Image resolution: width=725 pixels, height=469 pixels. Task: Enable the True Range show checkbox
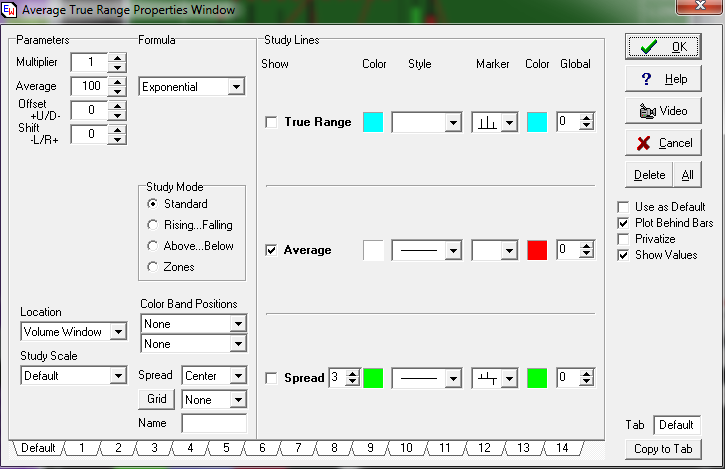click(x=271, y=122)
